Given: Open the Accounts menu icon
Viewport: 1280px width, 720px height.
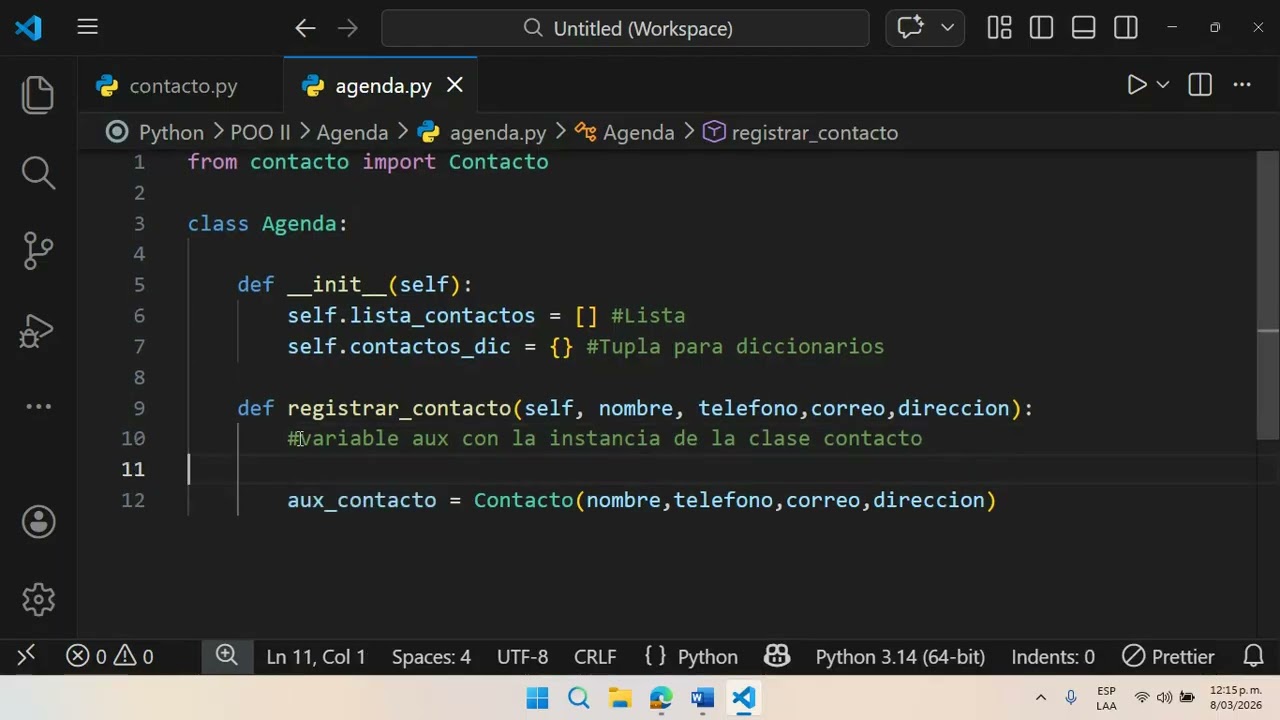Looking at the screenshot, I should pyautogui.click(x=38, y=521).
